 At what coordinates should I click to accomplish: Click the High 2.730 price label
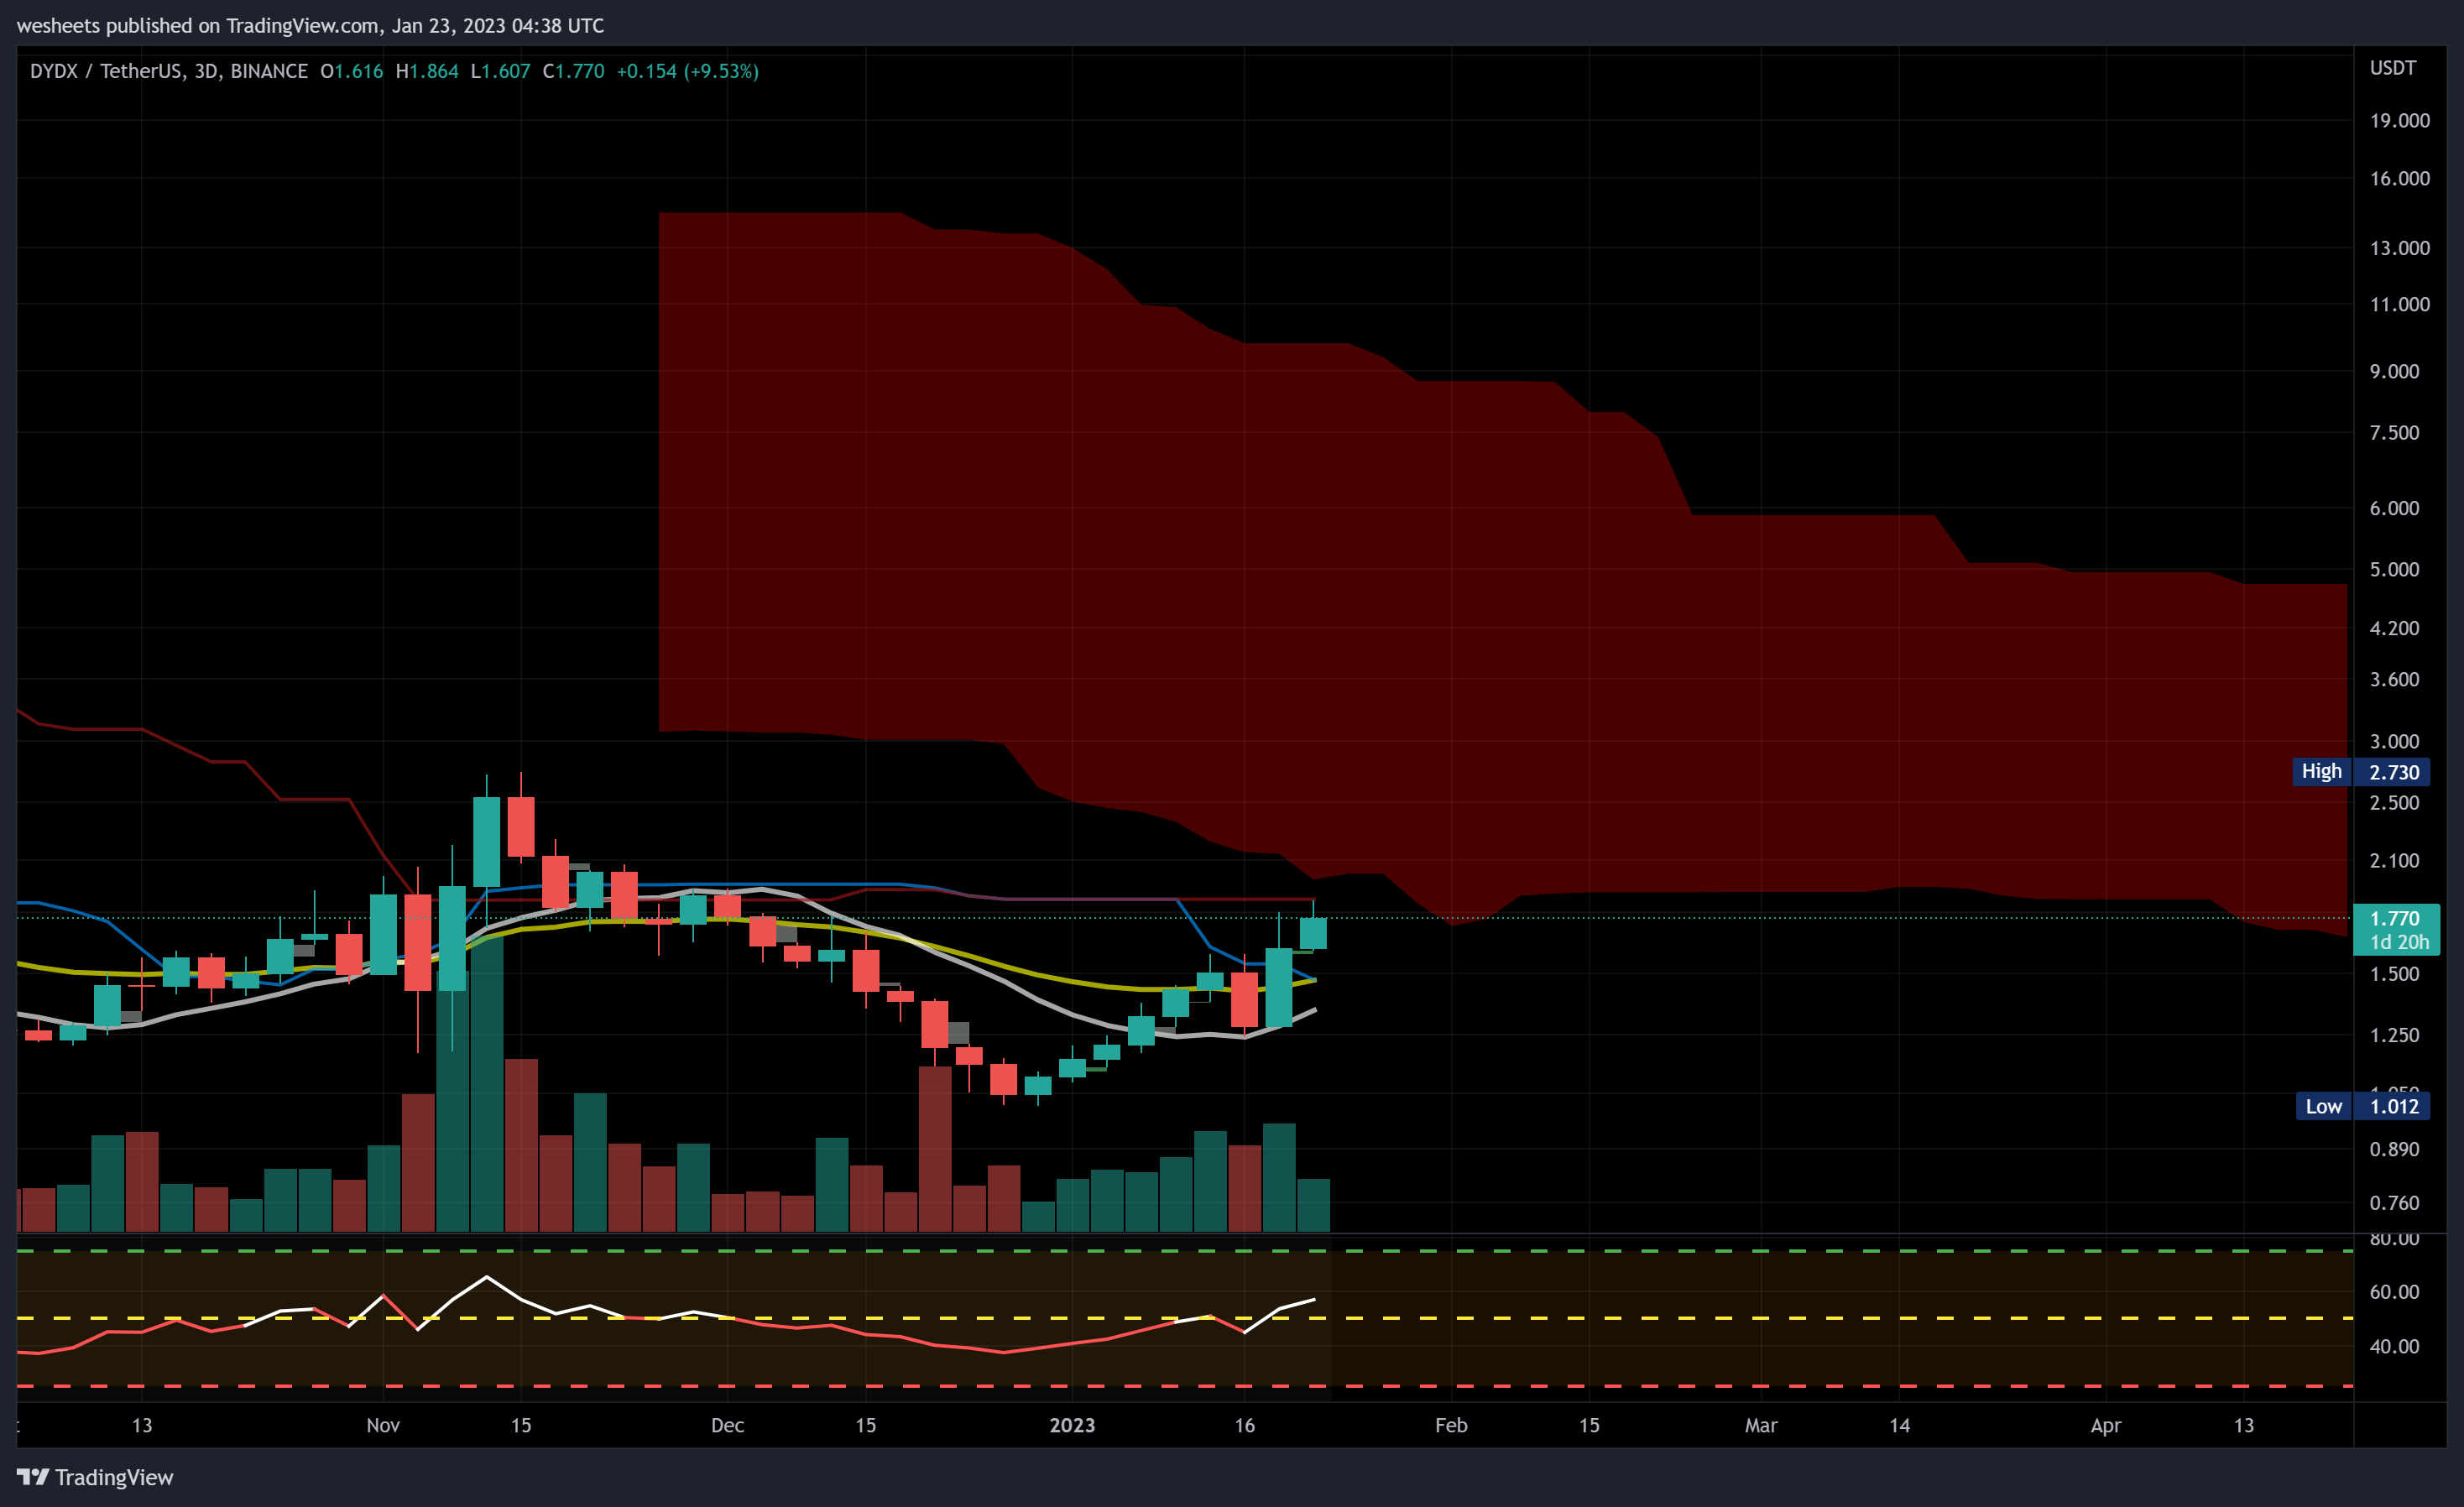2360,772
